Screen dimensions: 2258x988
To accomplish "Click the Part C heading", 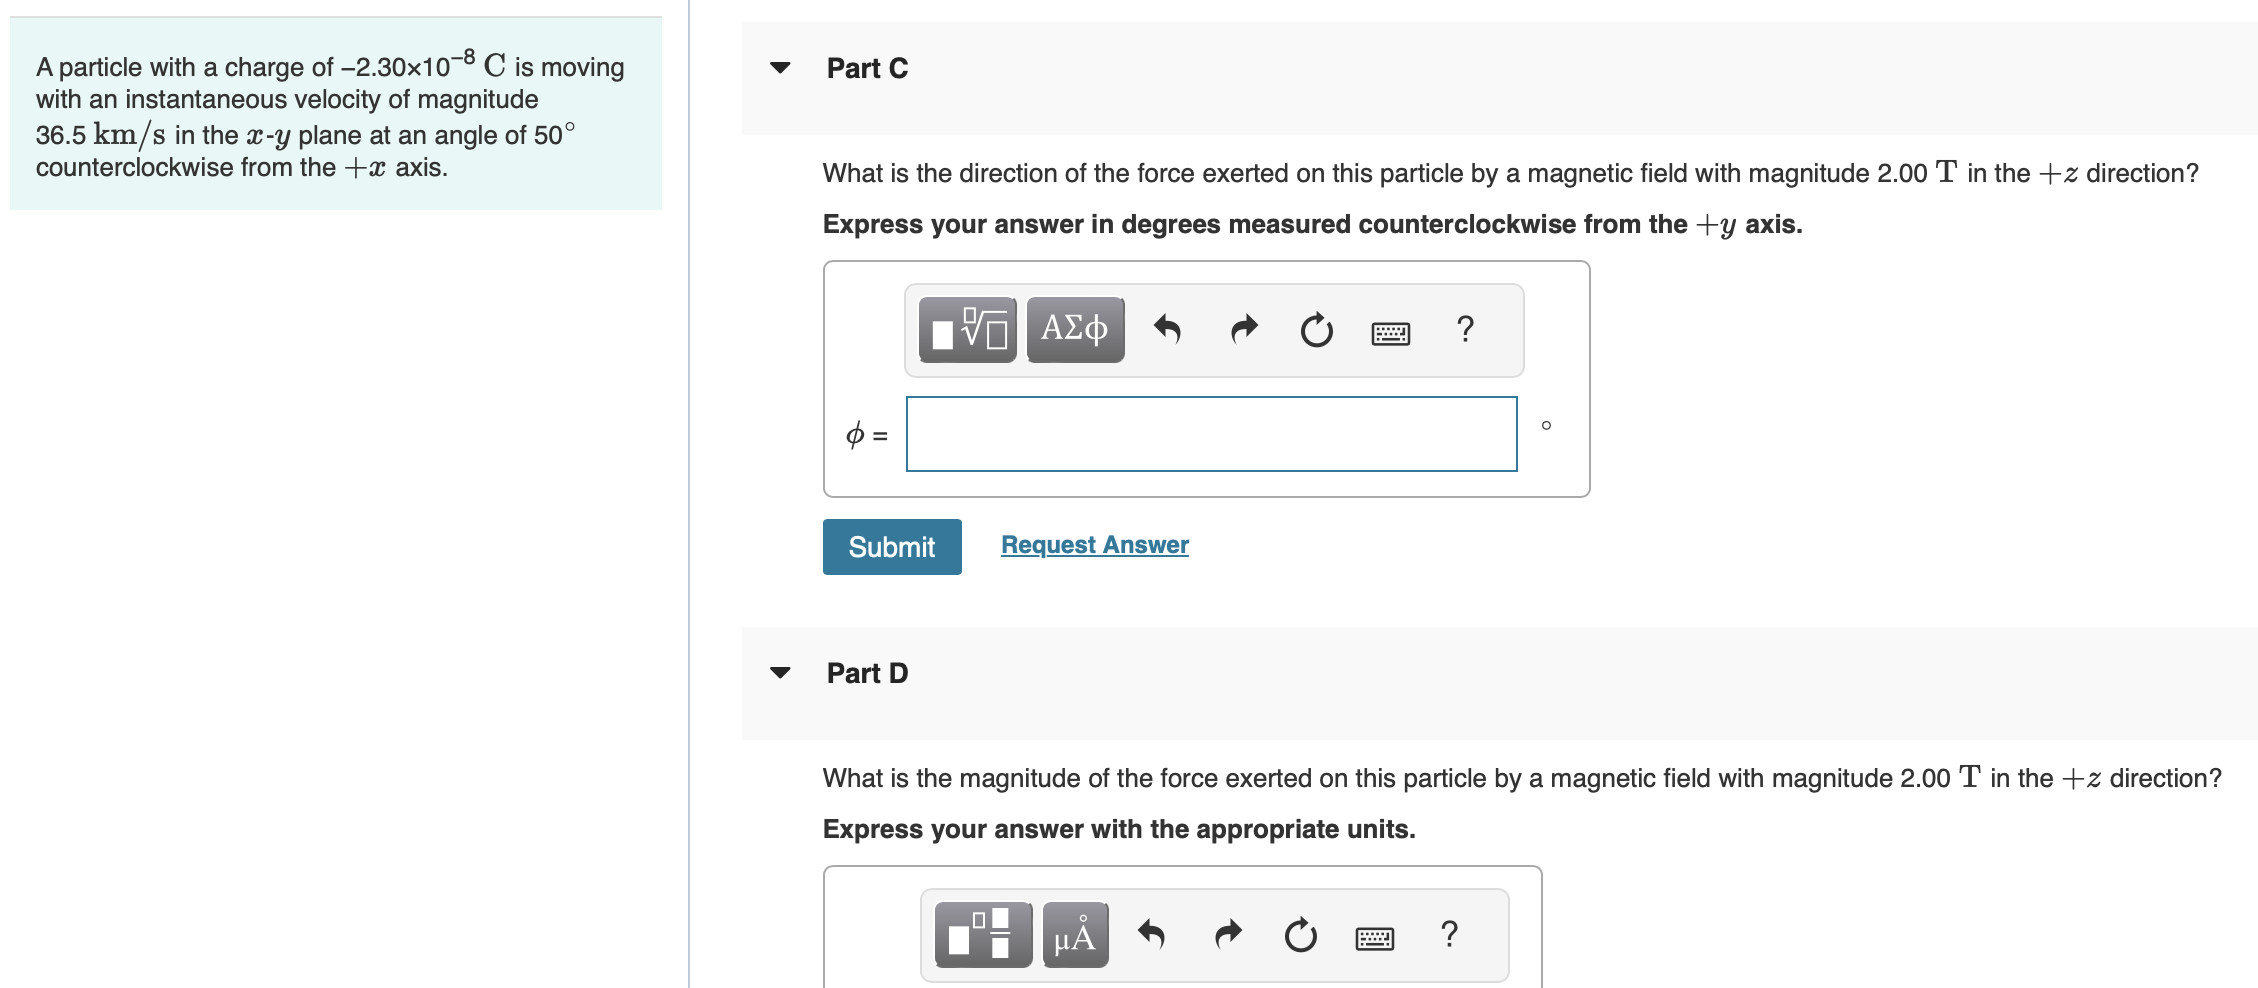I will [866, 67].
